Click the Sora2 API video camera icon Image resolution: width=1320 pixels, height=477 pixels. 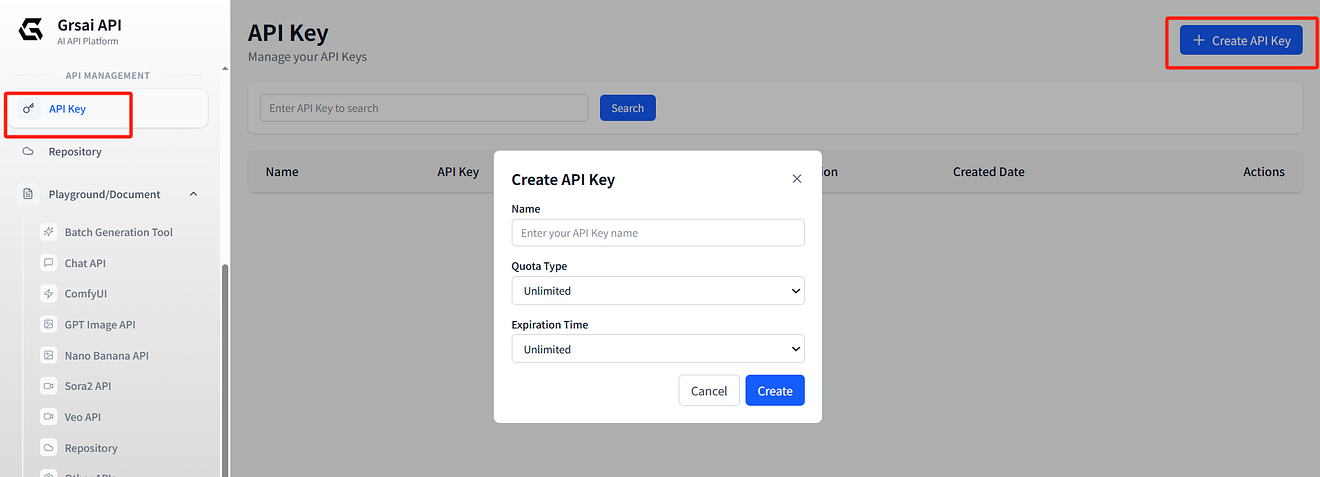[48, 386]
